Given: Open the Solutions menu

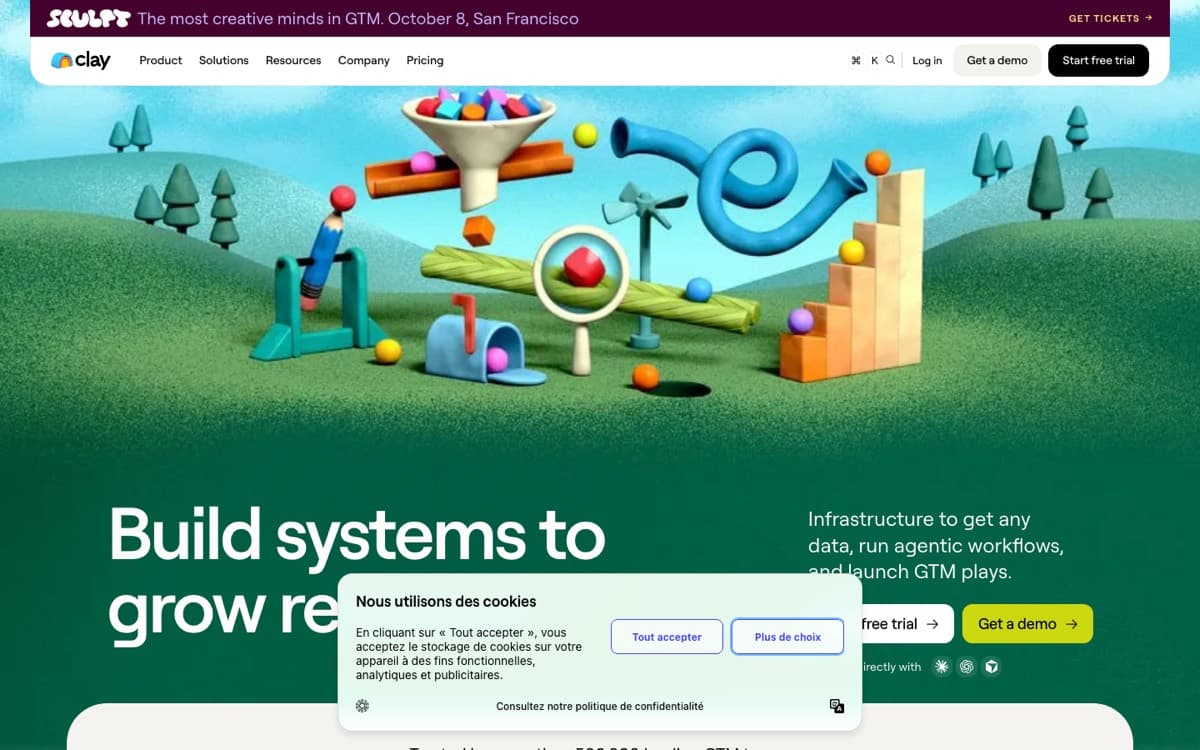Looking at the screenshot, I should click(x=224, y=60).
